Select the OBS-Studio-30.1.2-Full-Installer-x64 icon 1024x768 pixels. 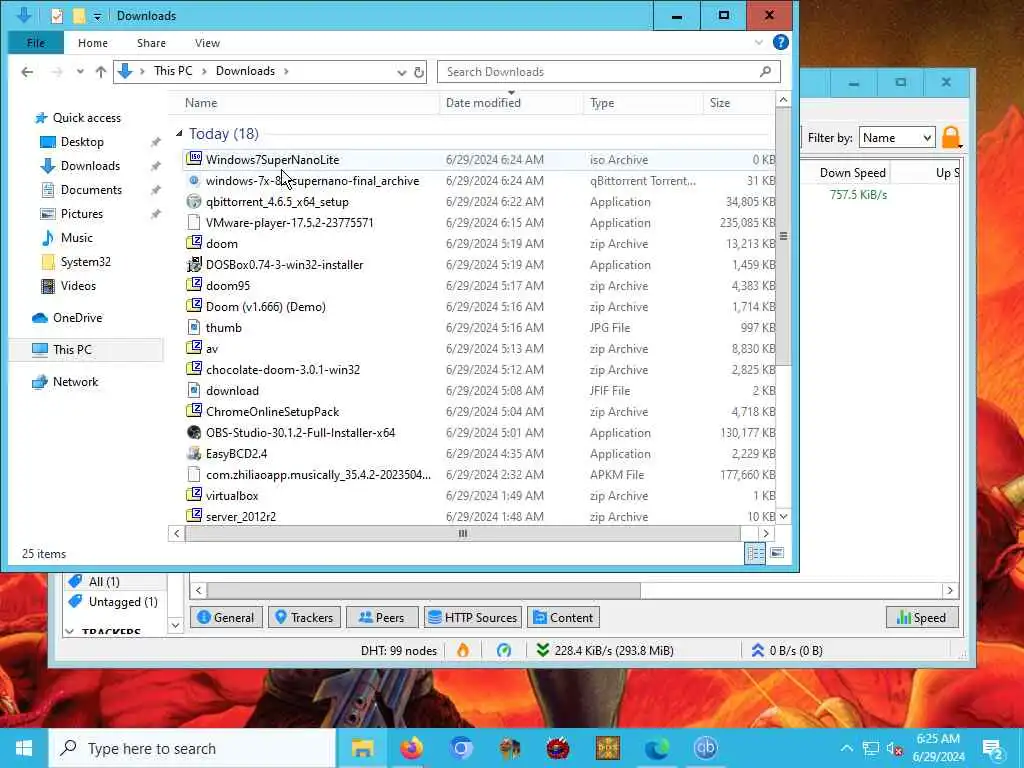click(194, 432)
